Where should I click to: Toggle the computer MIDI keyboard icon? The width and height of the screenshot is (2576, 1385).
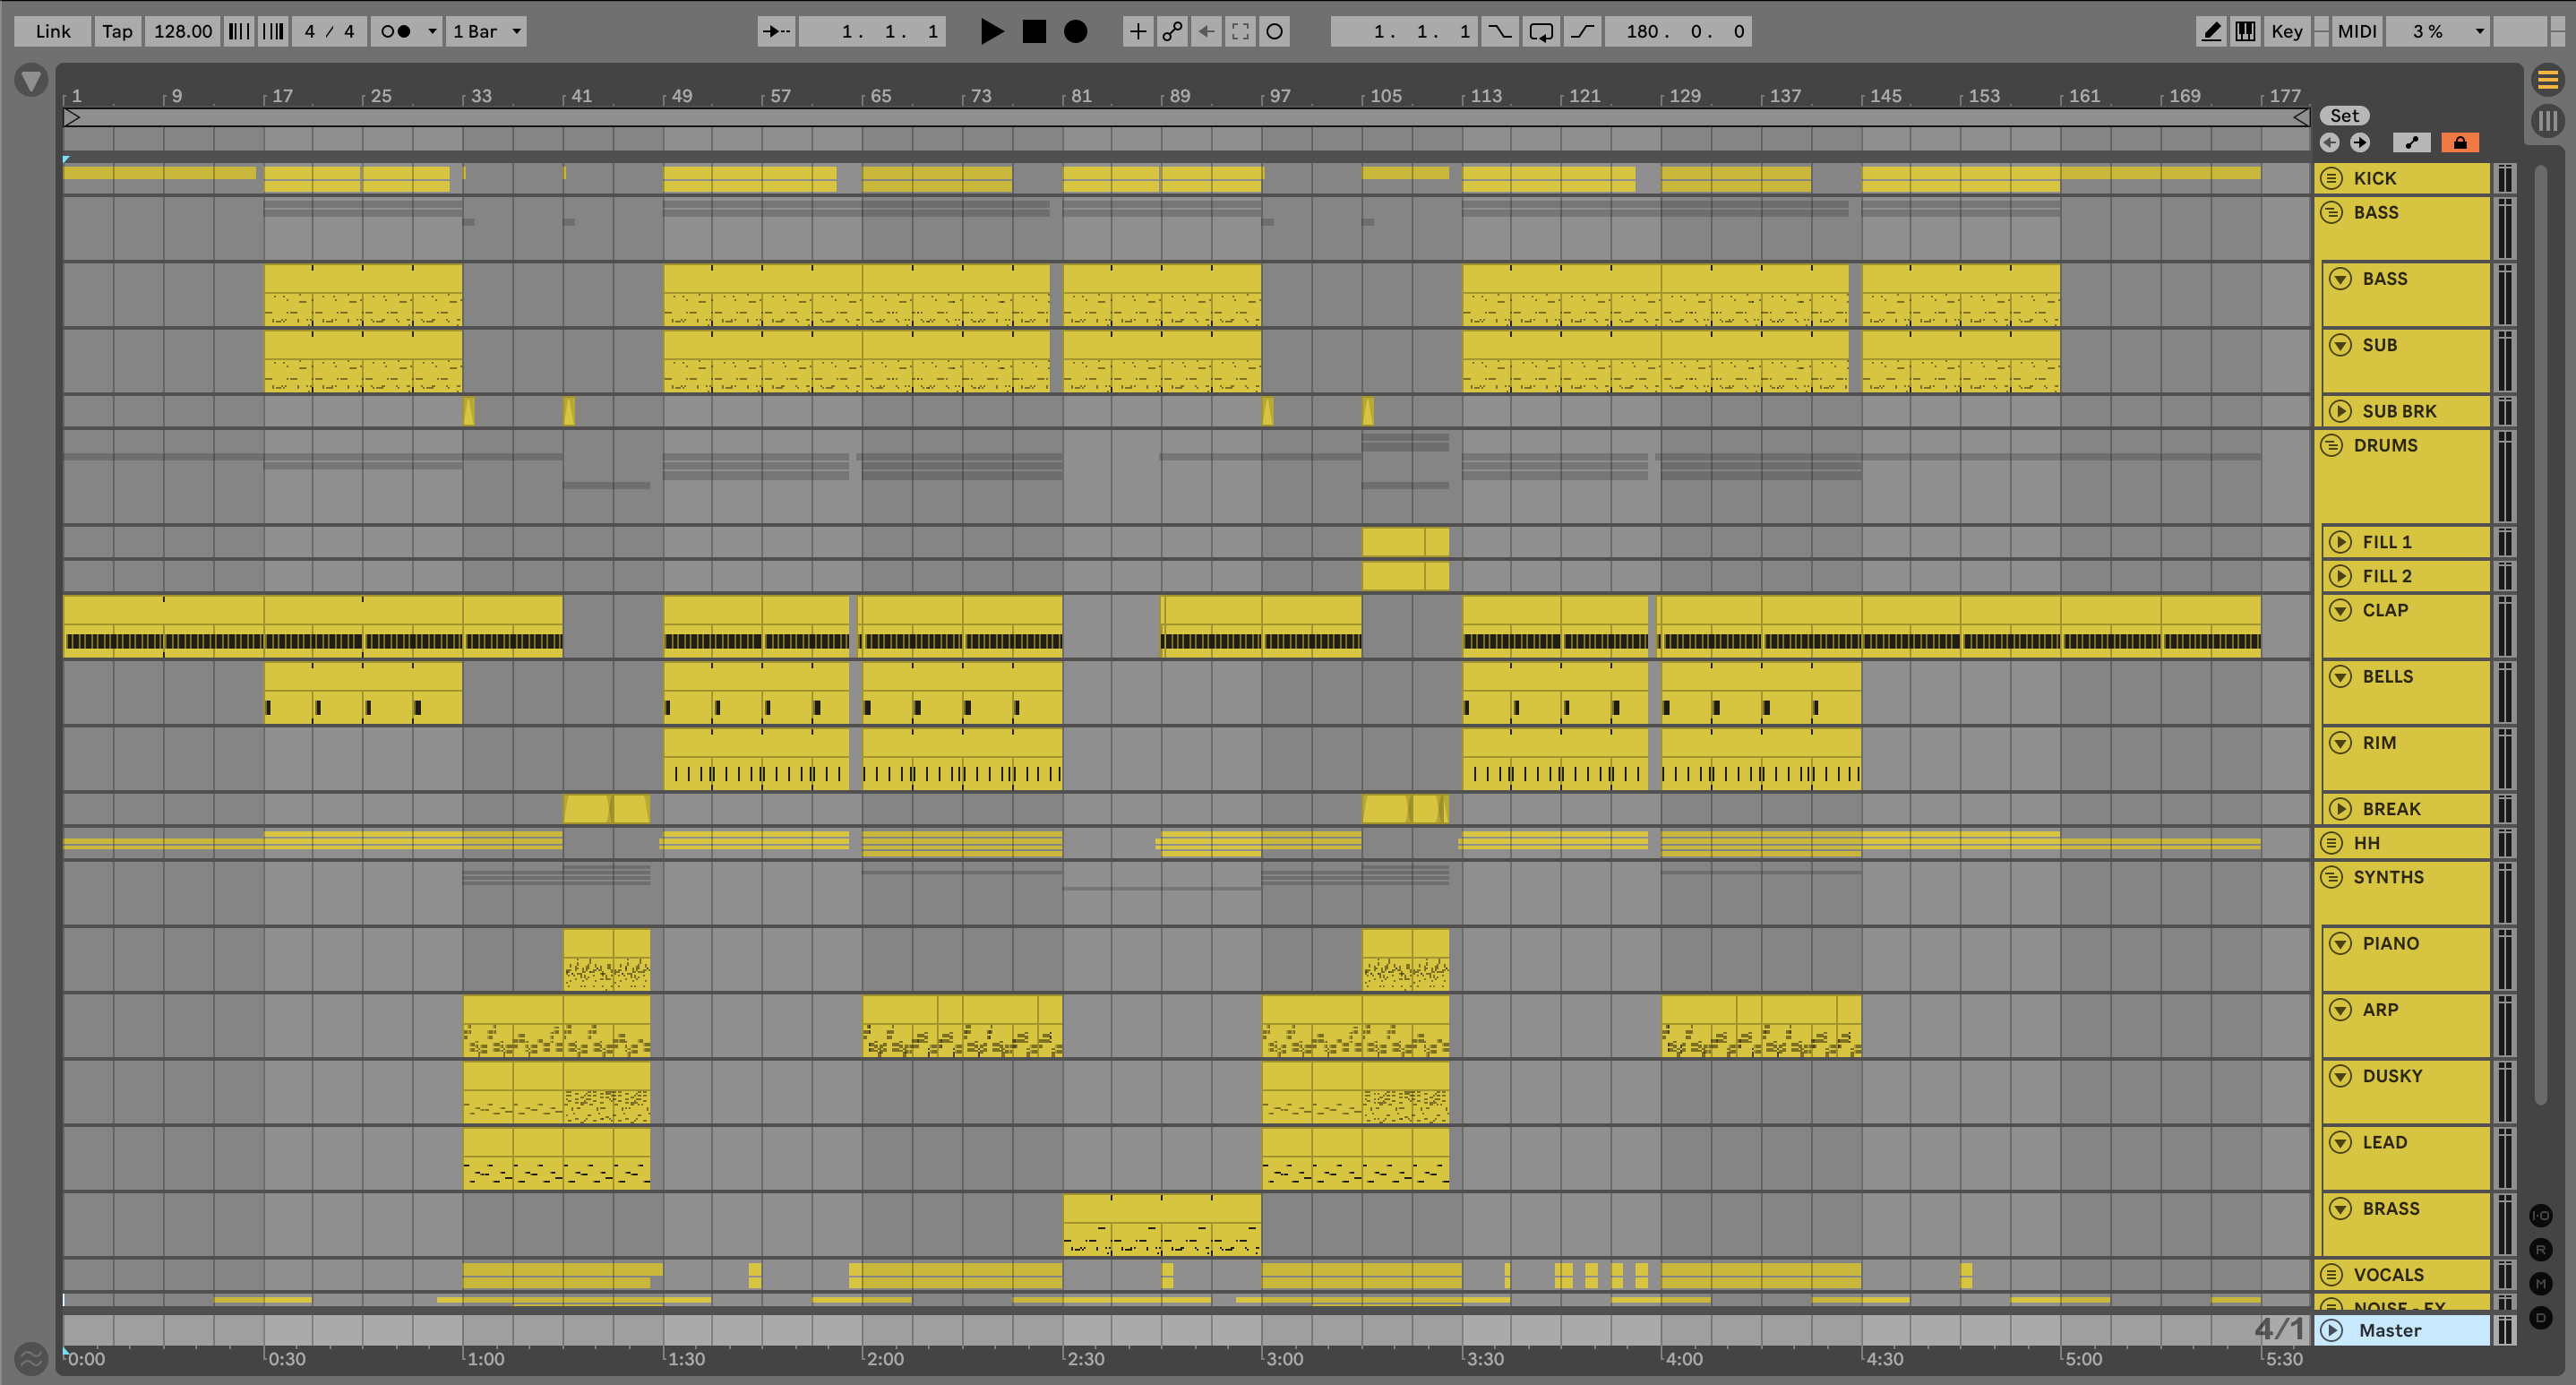(x=2245, y=31)
